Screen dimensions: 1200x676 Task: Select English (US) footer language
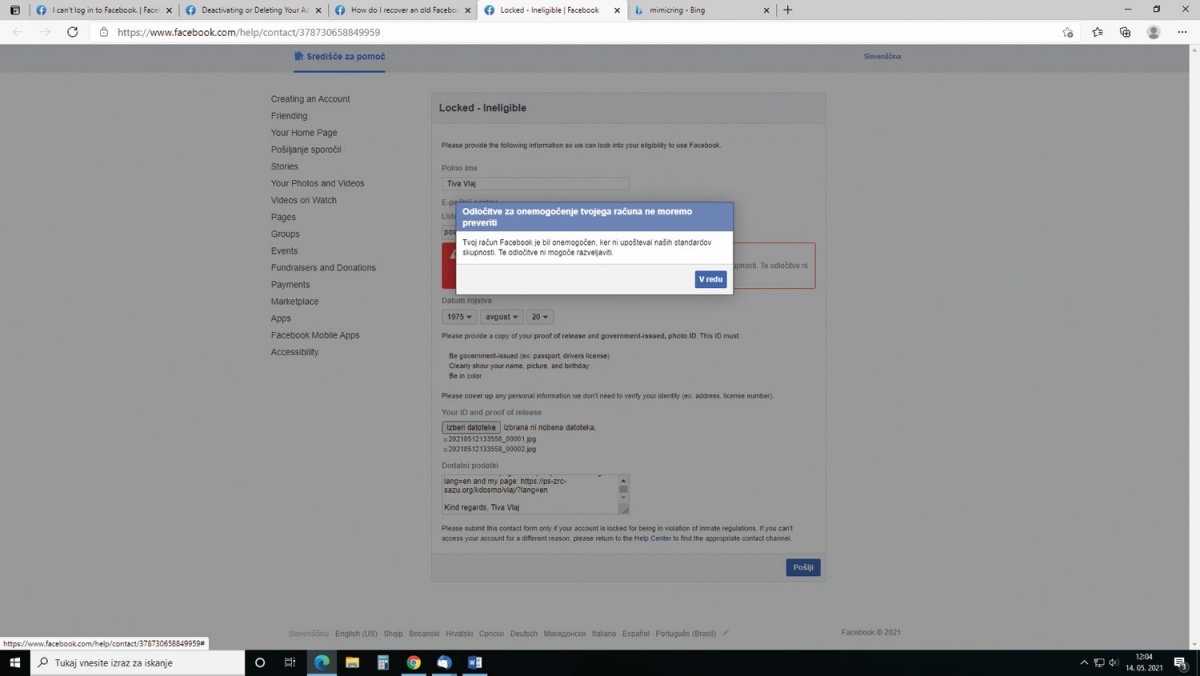356,633
